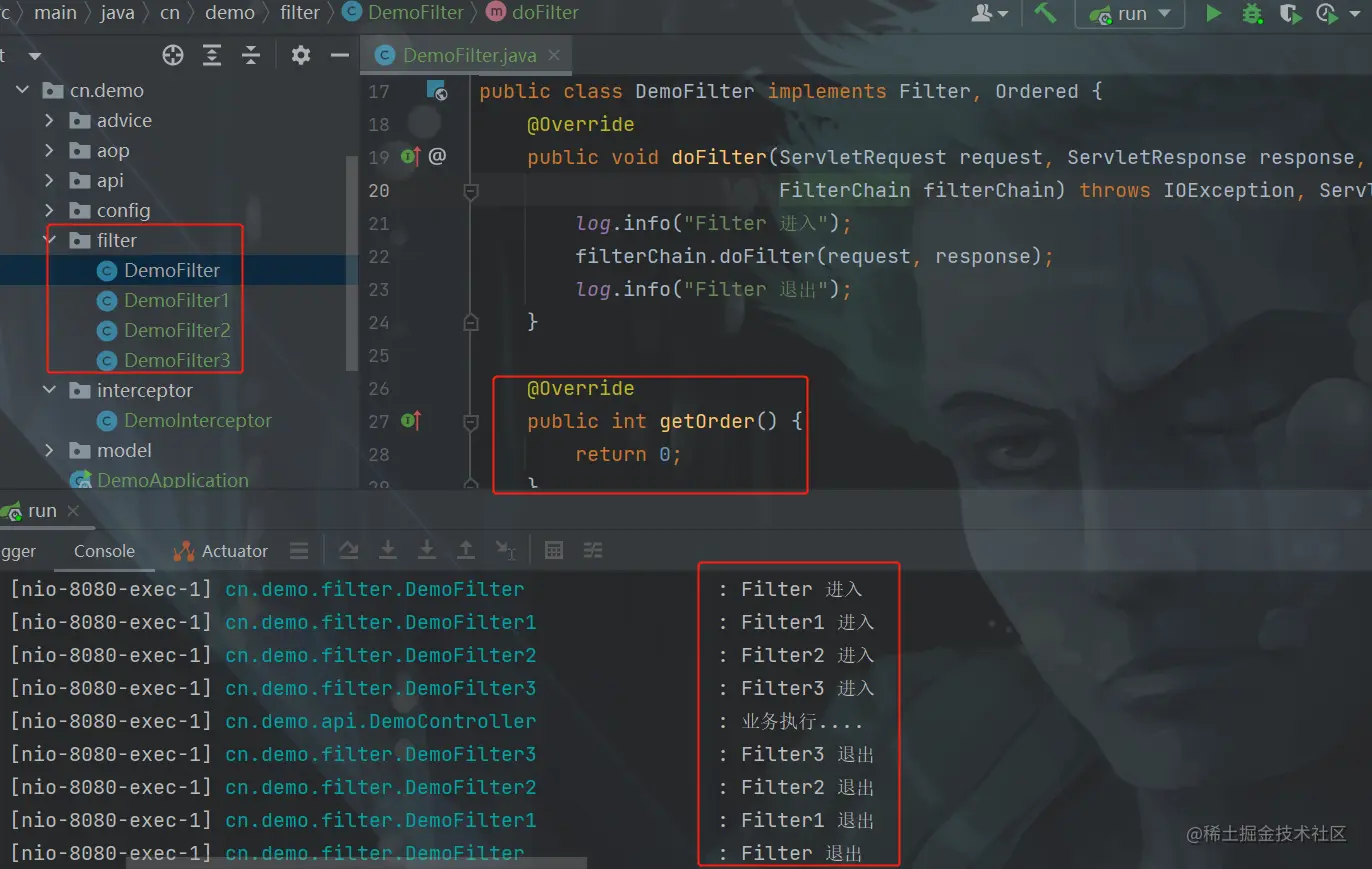
Task: Click the Select Opened File crosshair icon
Action: tap(173, 55)
